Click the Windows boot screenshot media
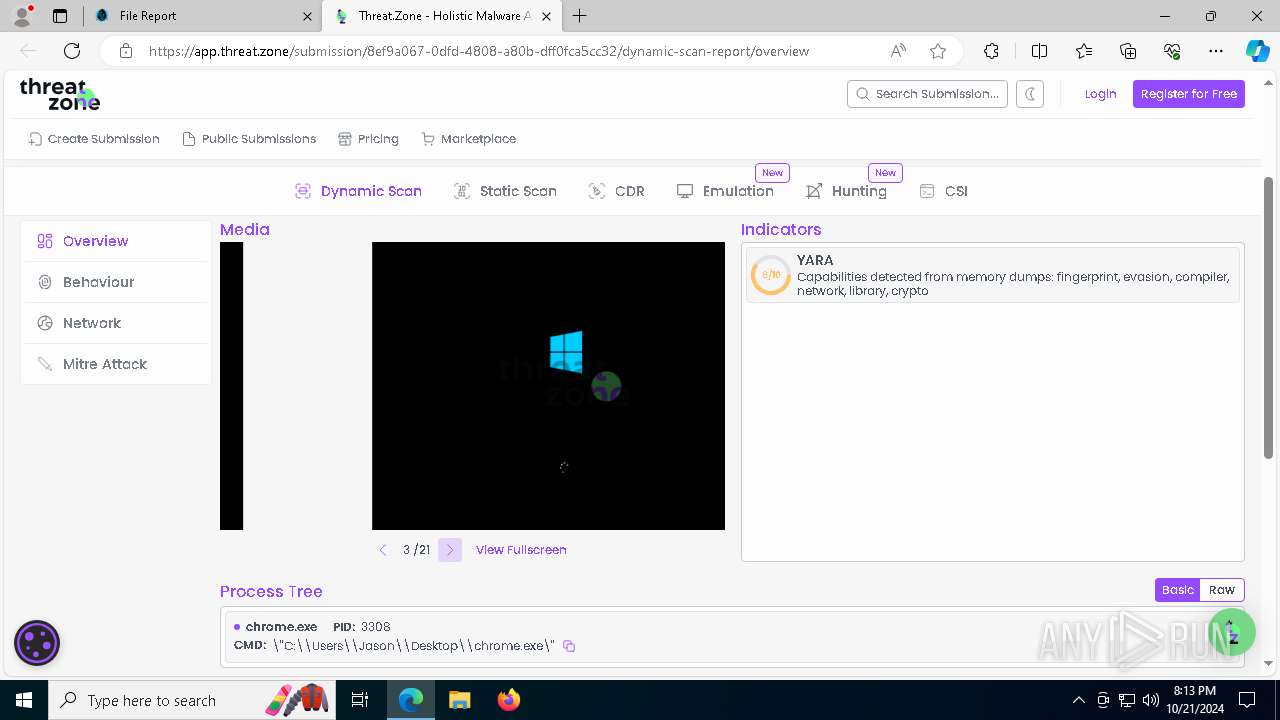This screenshot has height=720, width=1280. pos(548,386)
